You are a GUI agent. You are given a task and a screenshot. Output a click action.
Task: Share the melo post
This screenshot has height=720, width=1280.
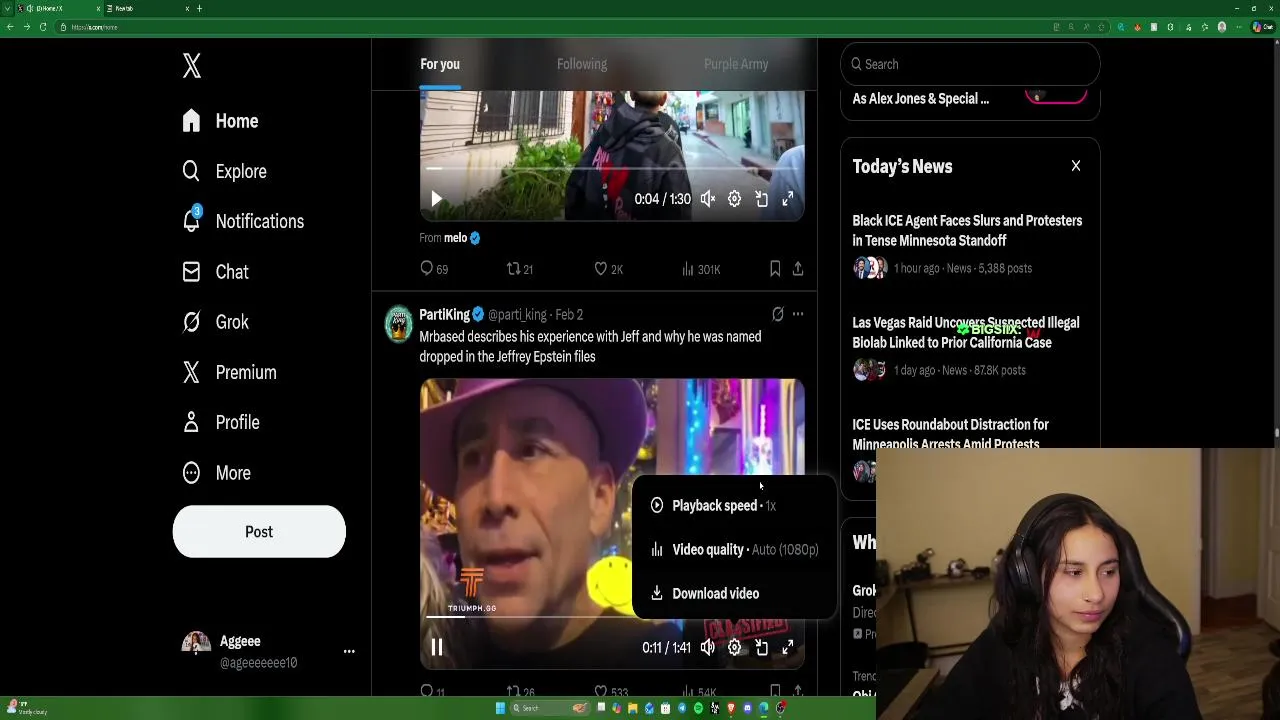(x=798, y=269)
